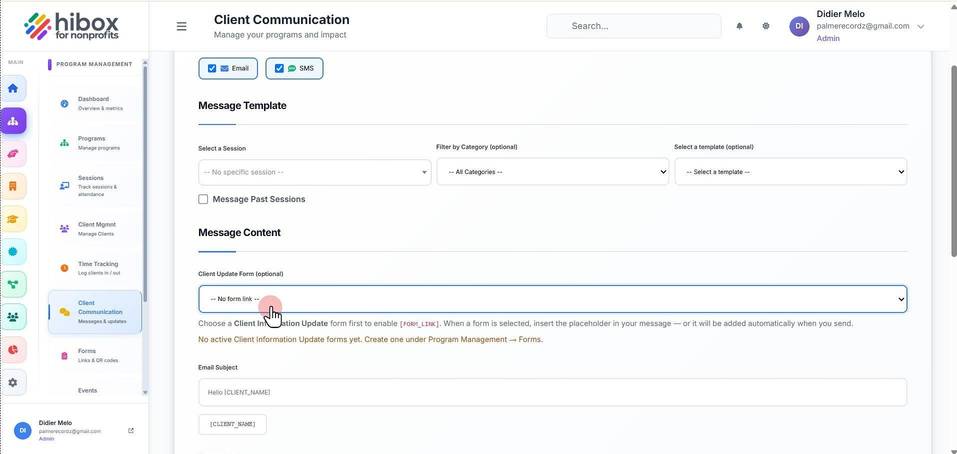Open the Select a template dropdown

(x=790, y=172)
